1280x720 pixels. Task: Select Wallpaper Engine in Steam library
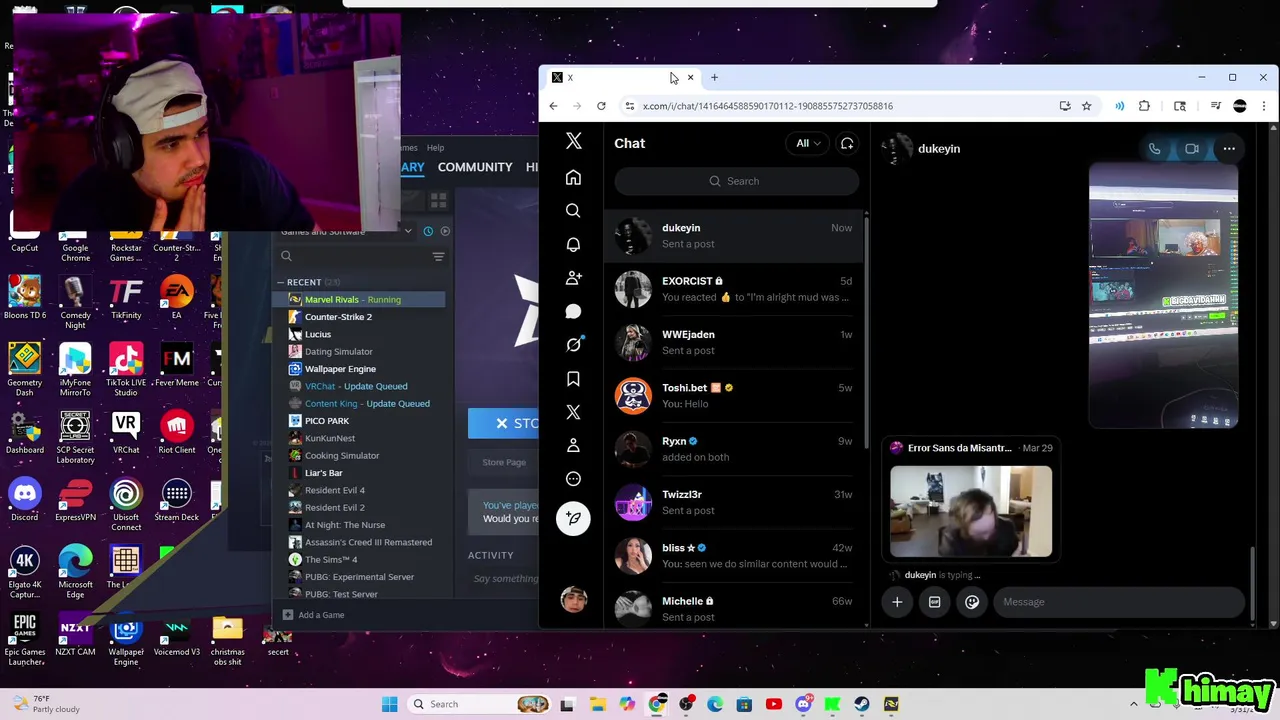340,369
